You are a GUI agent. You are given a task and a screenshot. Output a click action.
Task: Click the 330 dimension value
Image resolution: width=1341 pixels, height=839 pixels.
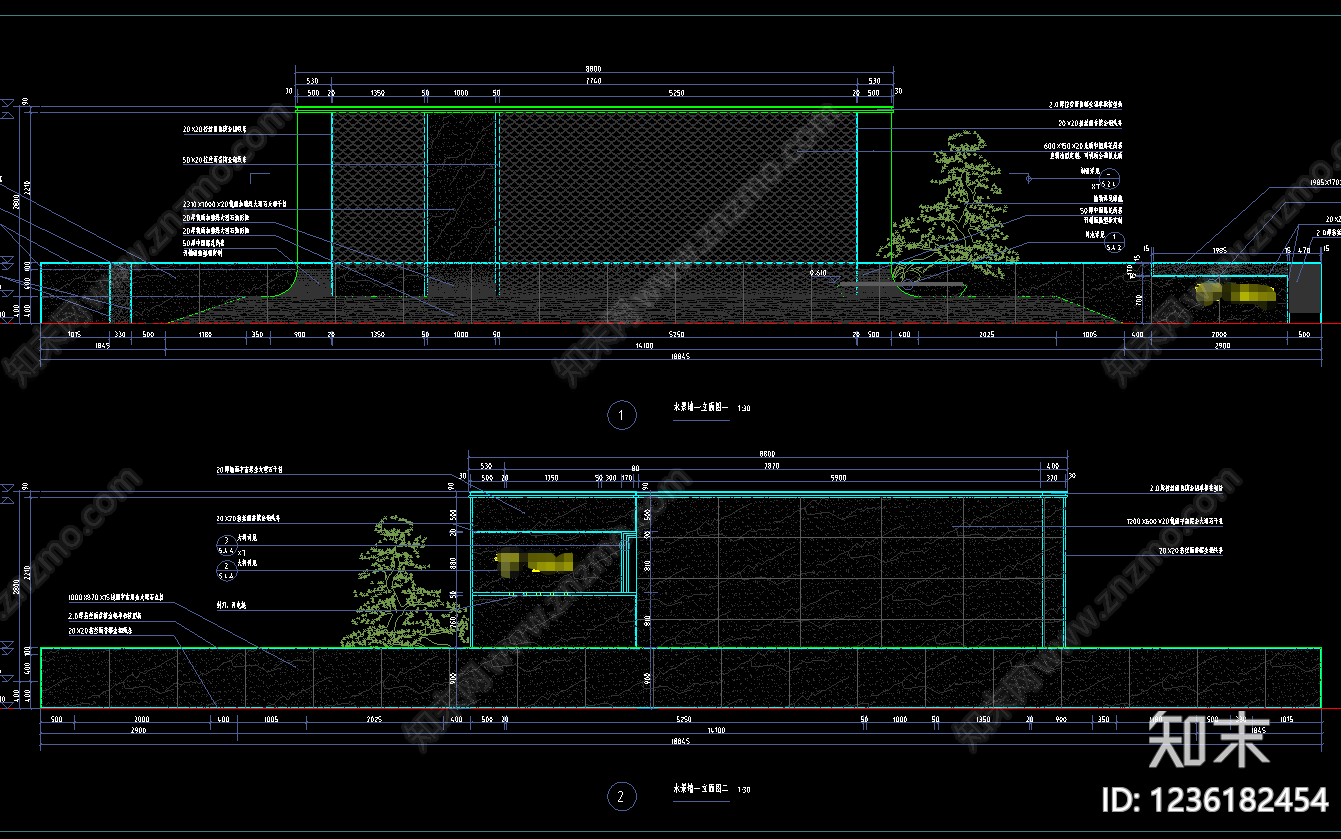(x=119, y=334)
